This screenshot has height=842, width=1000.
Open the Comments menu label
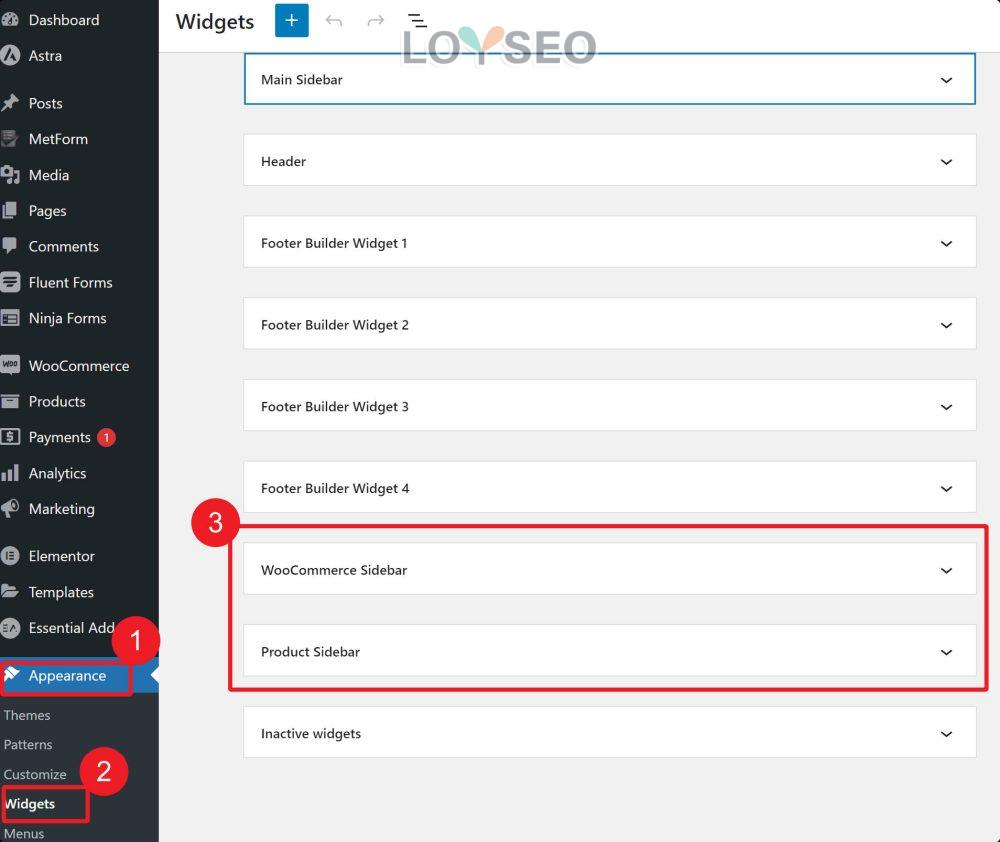[x=64, y=246]
